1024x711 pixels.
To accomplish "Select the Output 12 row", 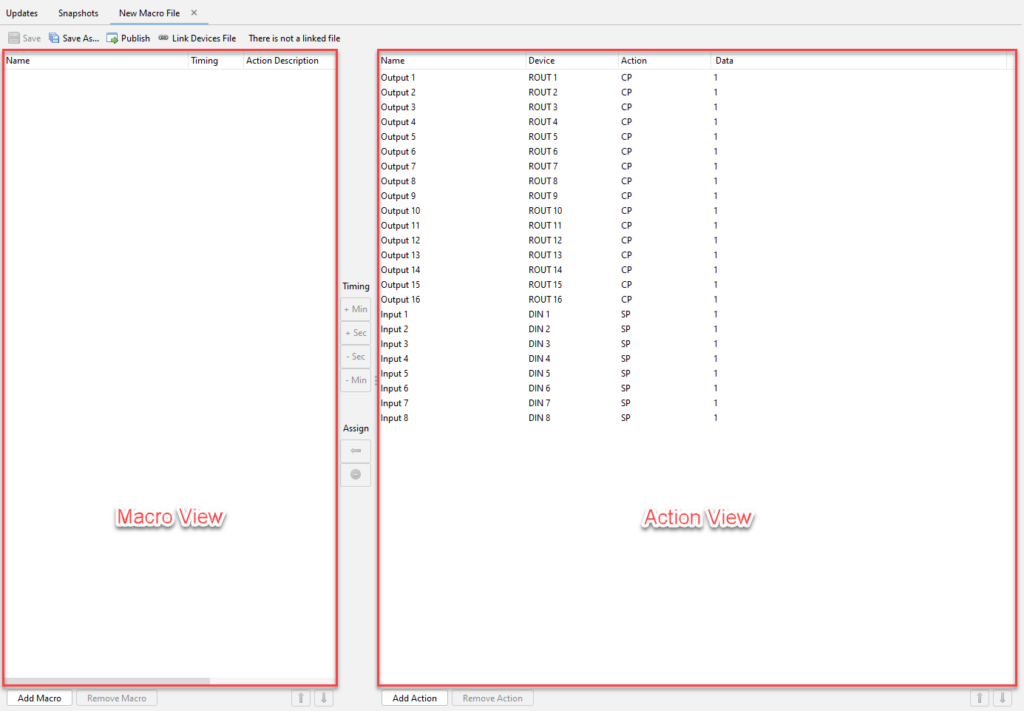I will pyautogui.click(x=696, y=241).
